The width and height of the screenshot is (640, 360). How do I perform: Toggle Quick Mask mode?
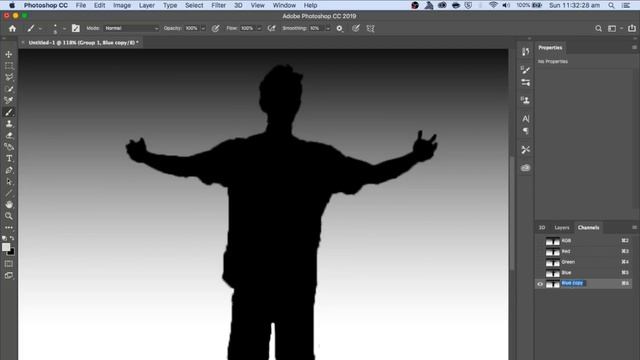(9, 264)
